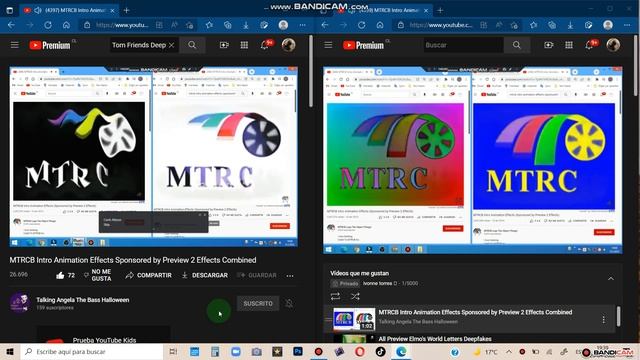Open notifications bell in right window
The width and height of the screenshot is (640, 360).
point(589,45)
